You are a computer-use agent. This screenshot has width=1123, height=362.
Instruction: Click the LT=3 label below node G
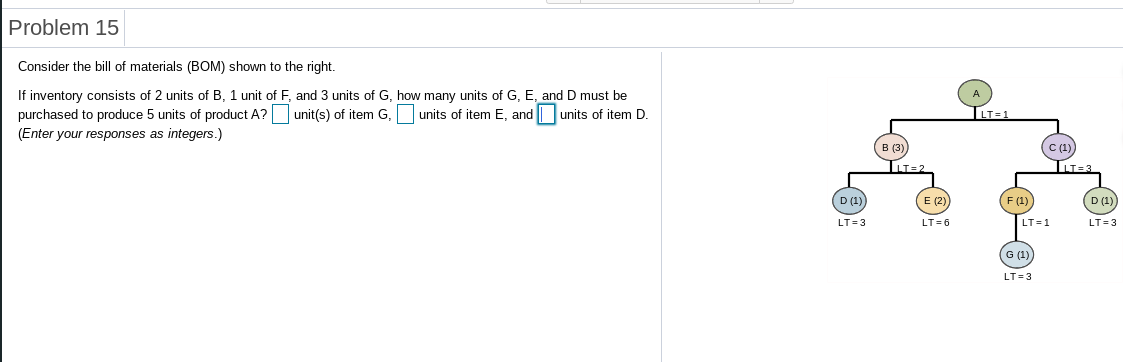tap(1018, 277)
